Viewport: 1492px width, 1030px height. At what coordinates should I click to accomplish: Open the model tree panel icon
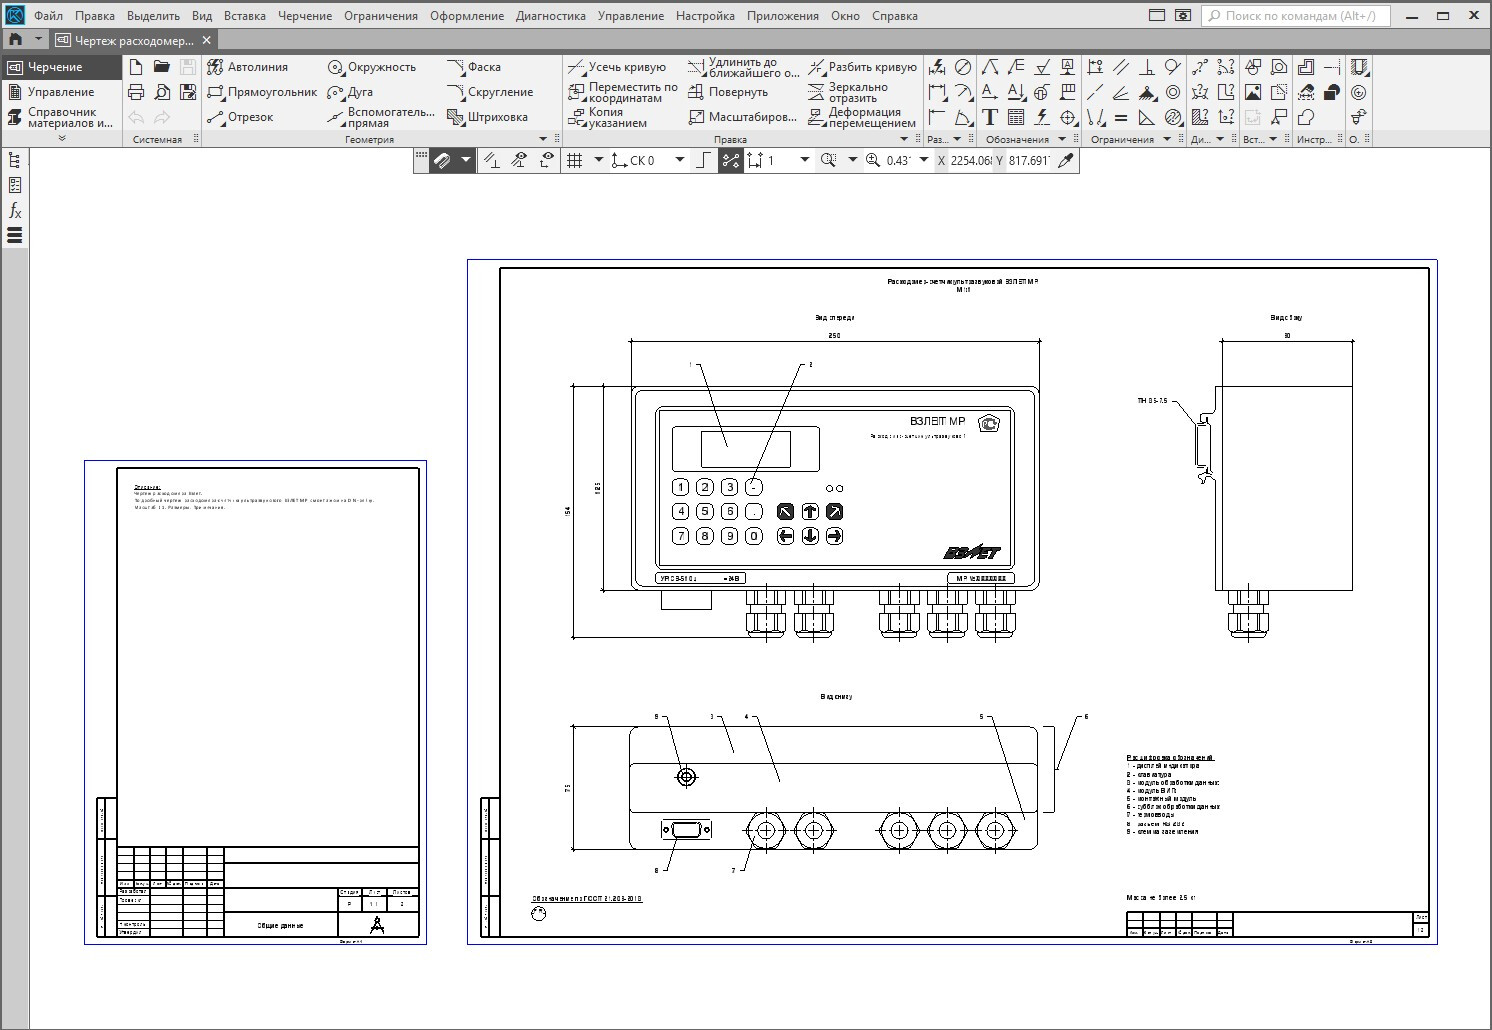point(15,160)
